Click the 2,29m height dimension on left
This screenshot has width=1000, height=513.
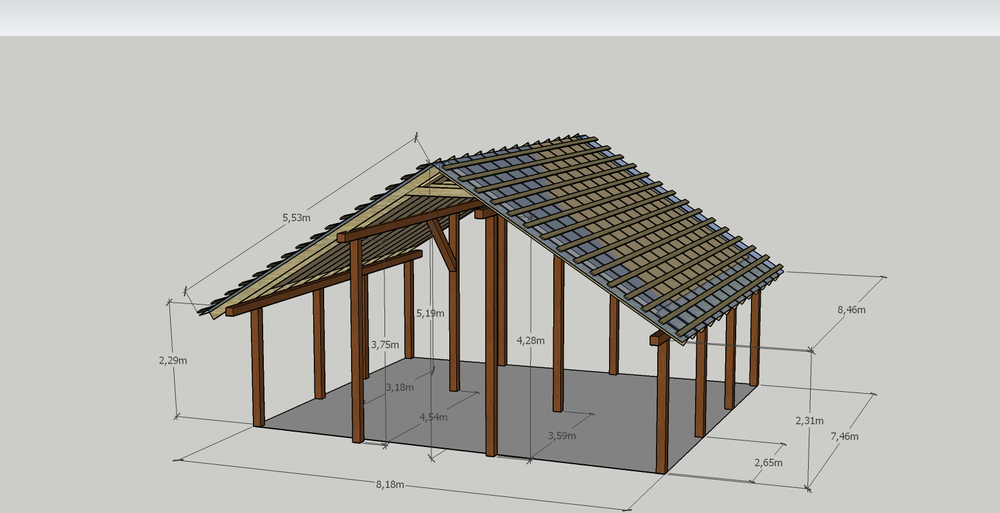pos(173,360)
